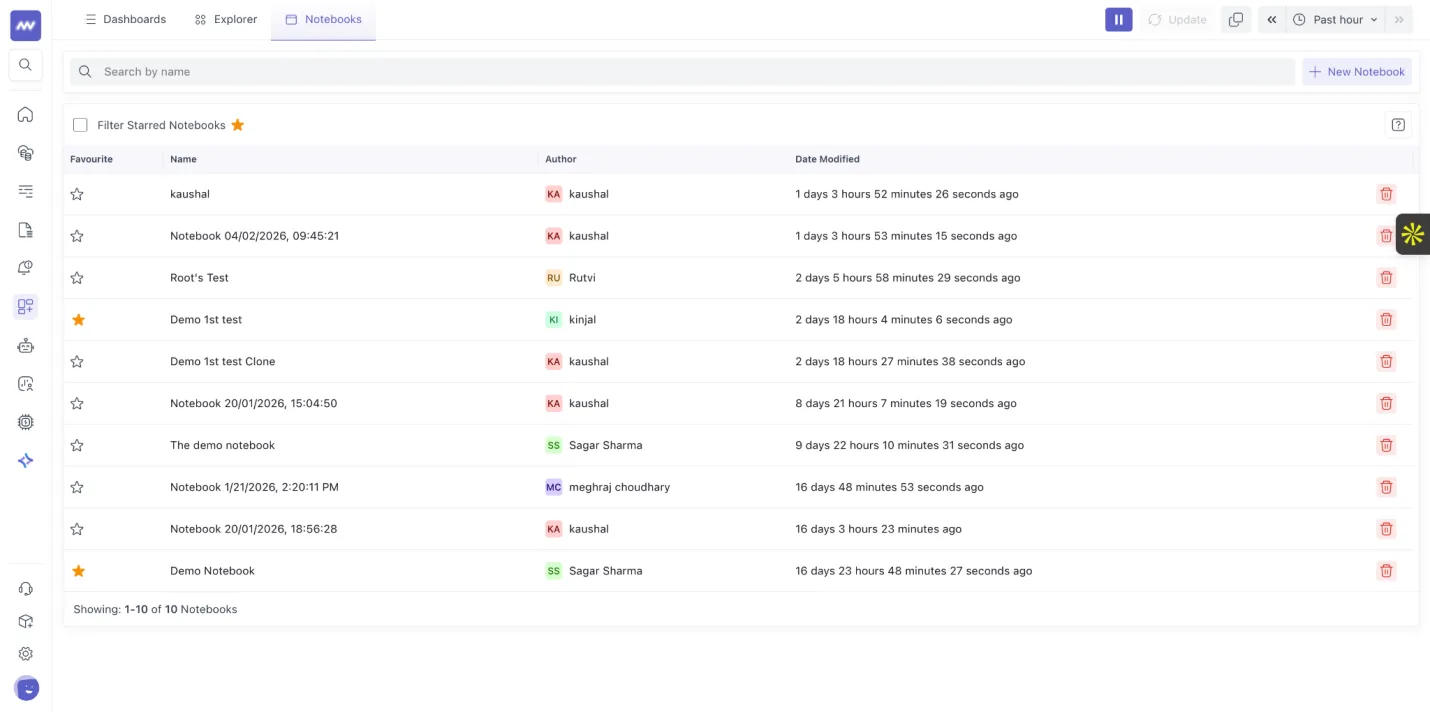Unstar the Demo Notebook row

click(x=78, y=571)
